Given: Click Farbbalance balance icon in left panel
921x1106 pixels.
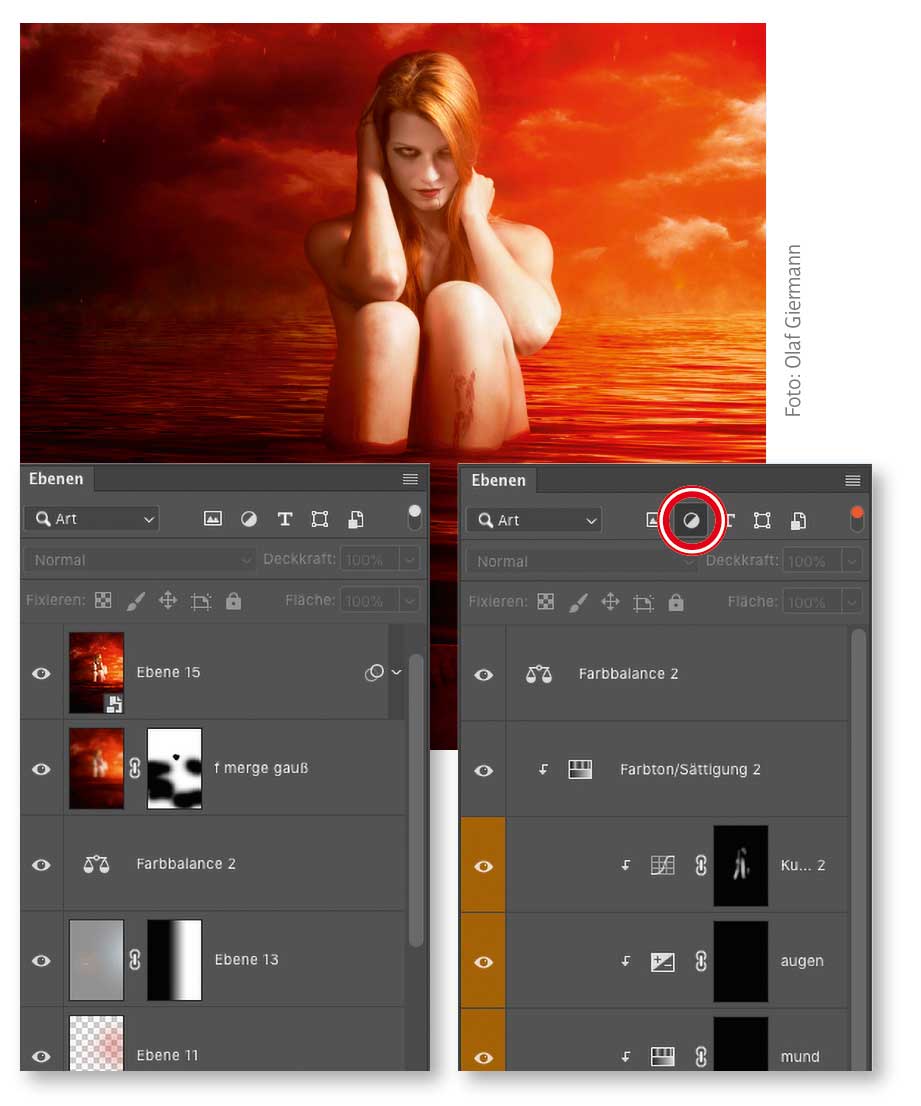Looking at the screenshot, I should tap(97, 863).
